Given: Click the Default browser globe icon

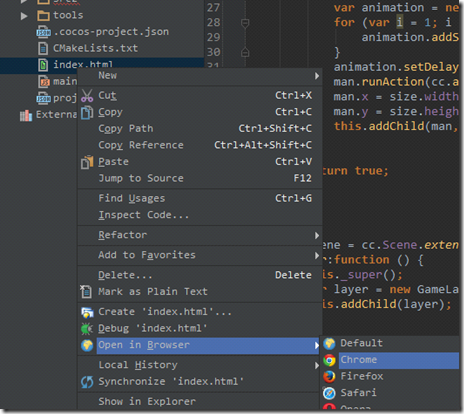Looking at the screenshot, I should point(329,343).
